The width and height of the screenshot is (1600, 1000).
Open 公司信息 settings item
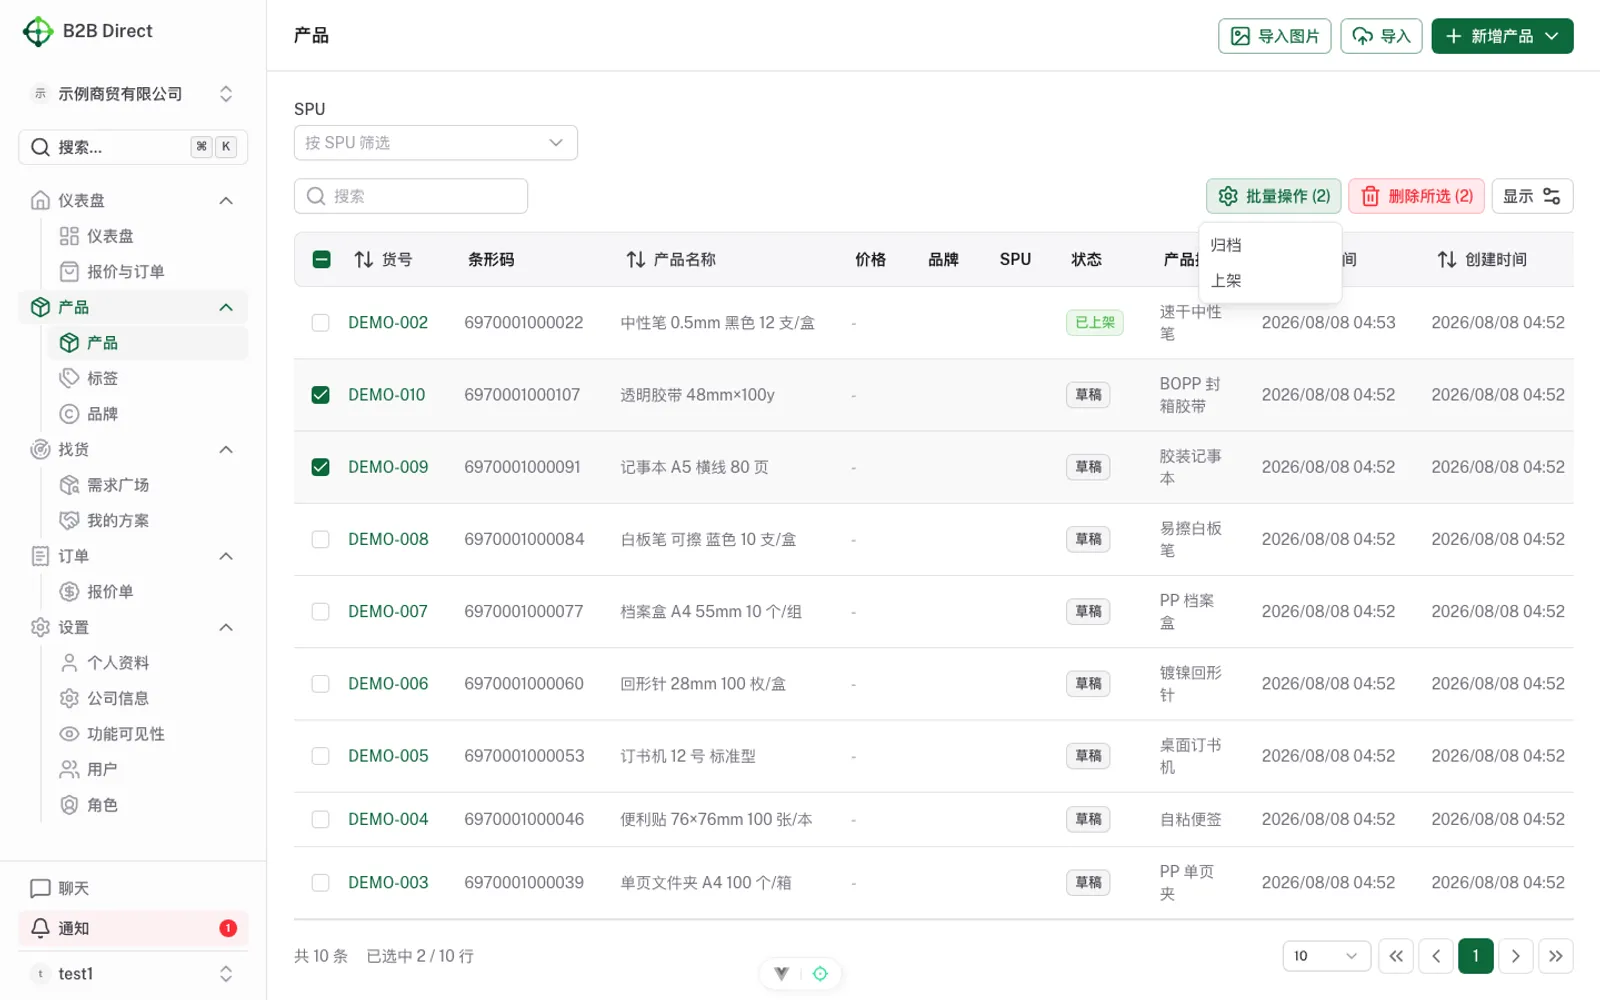coord(148,698)
